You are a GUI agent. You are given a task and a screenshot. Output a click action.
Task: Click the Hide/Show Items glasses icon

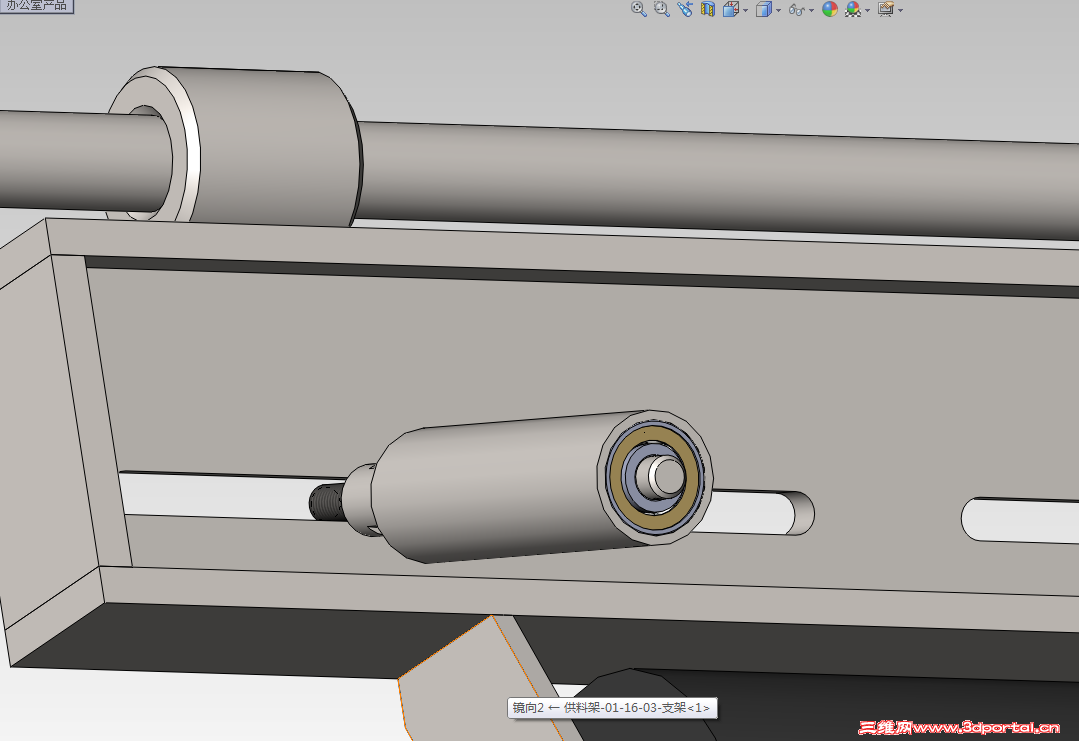tap(797, 10)
